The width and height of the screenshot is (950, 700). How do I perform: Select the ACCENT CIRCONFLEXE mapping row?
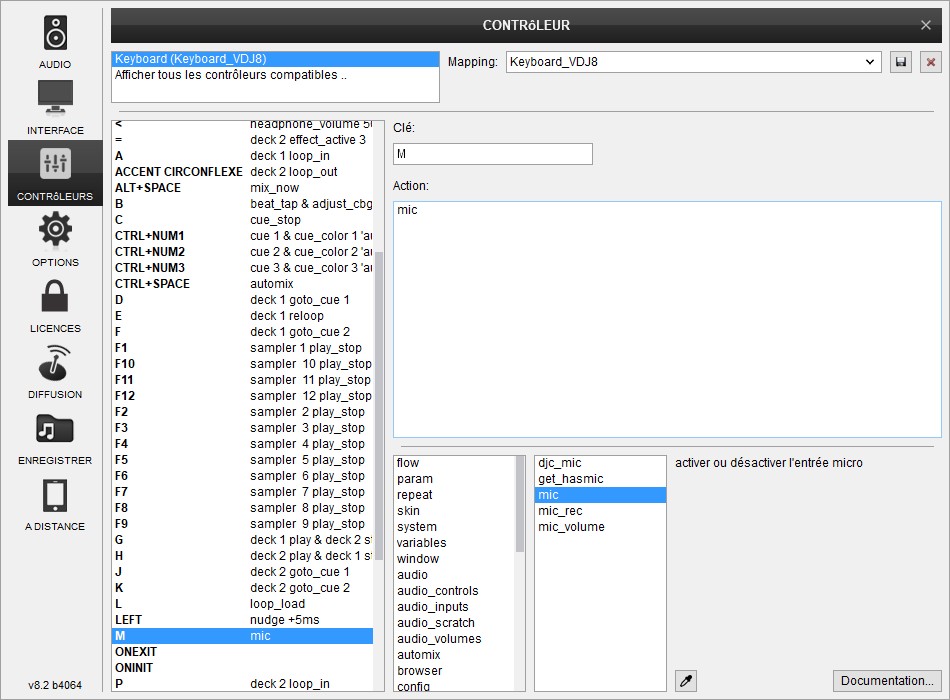243,172
